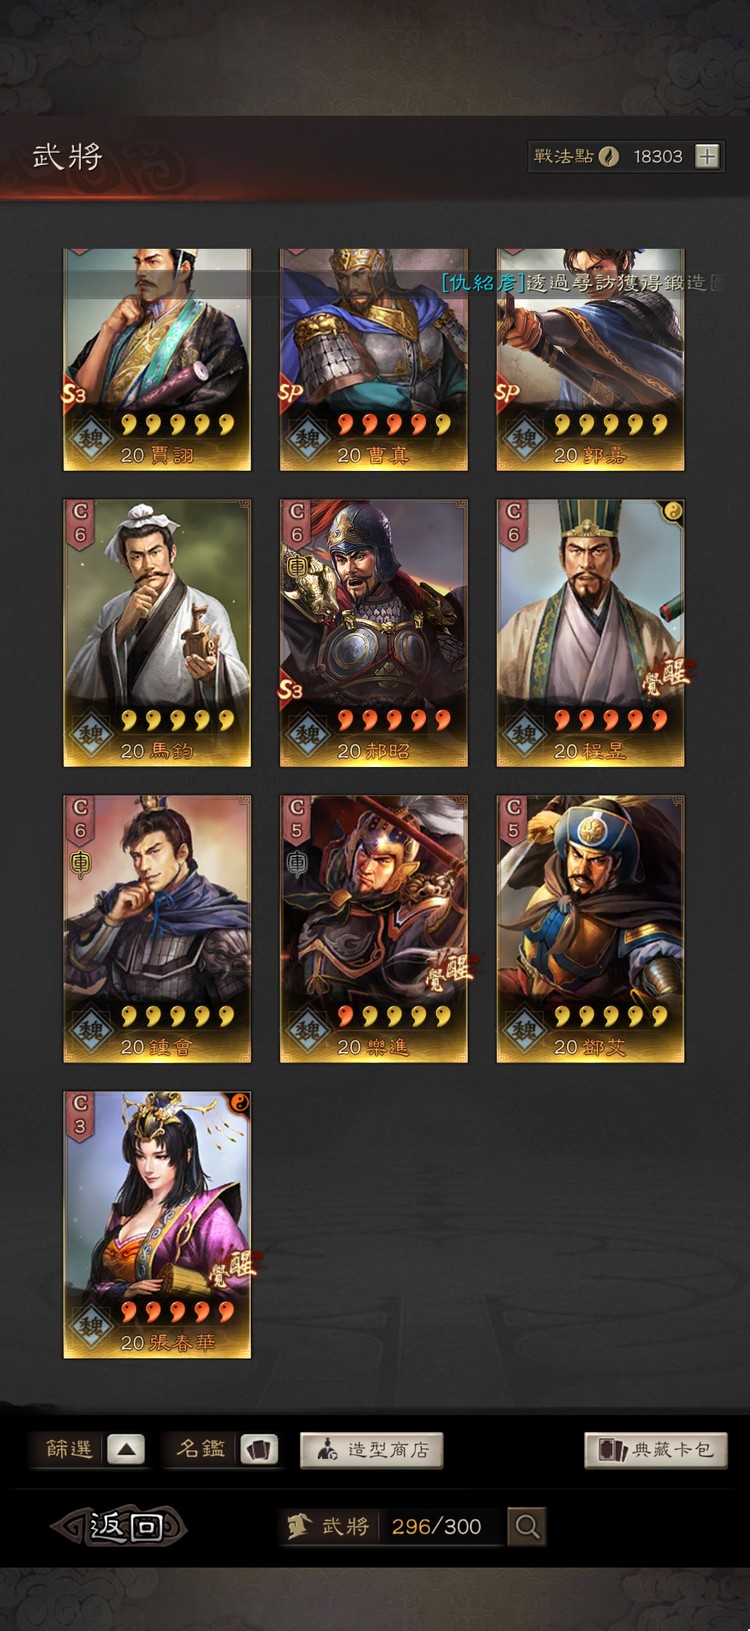The image size is (750, 1631).
Task: Open the 鍾會 general card
Action: pyautogui.click(x=157, y=929)
